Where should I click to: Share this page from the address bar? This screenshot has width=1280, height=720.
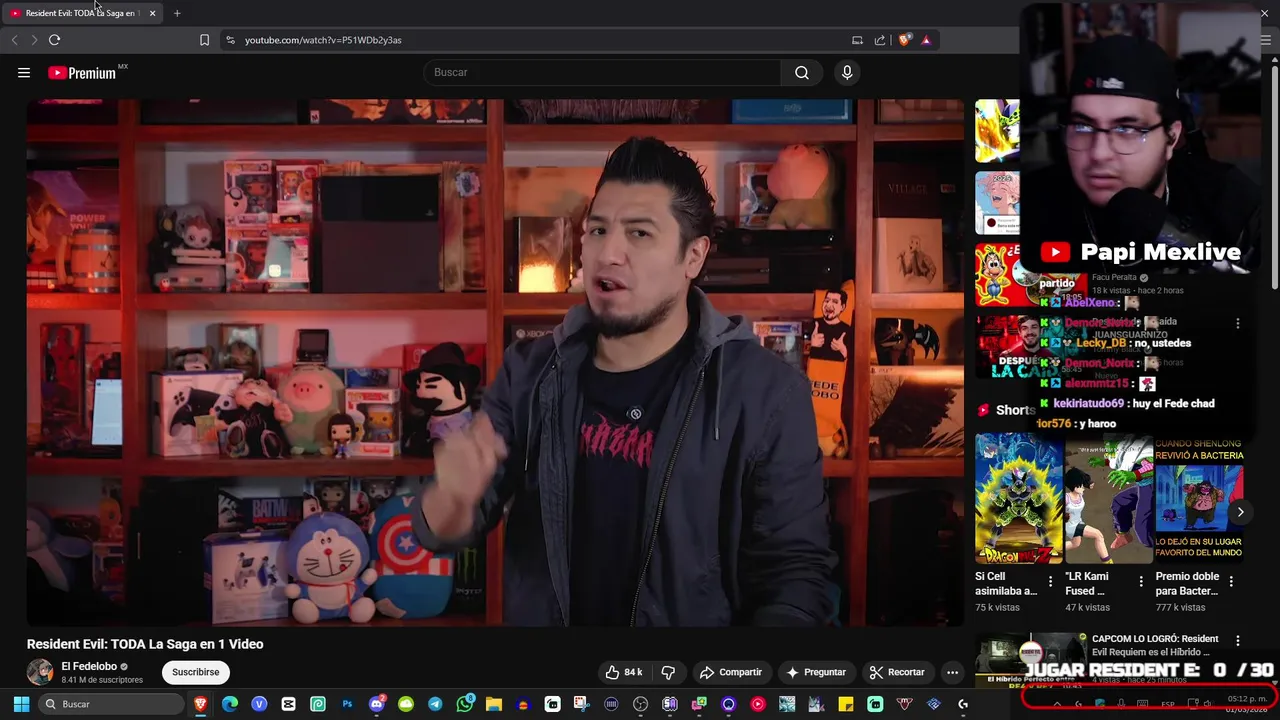(x=880, y=40)
